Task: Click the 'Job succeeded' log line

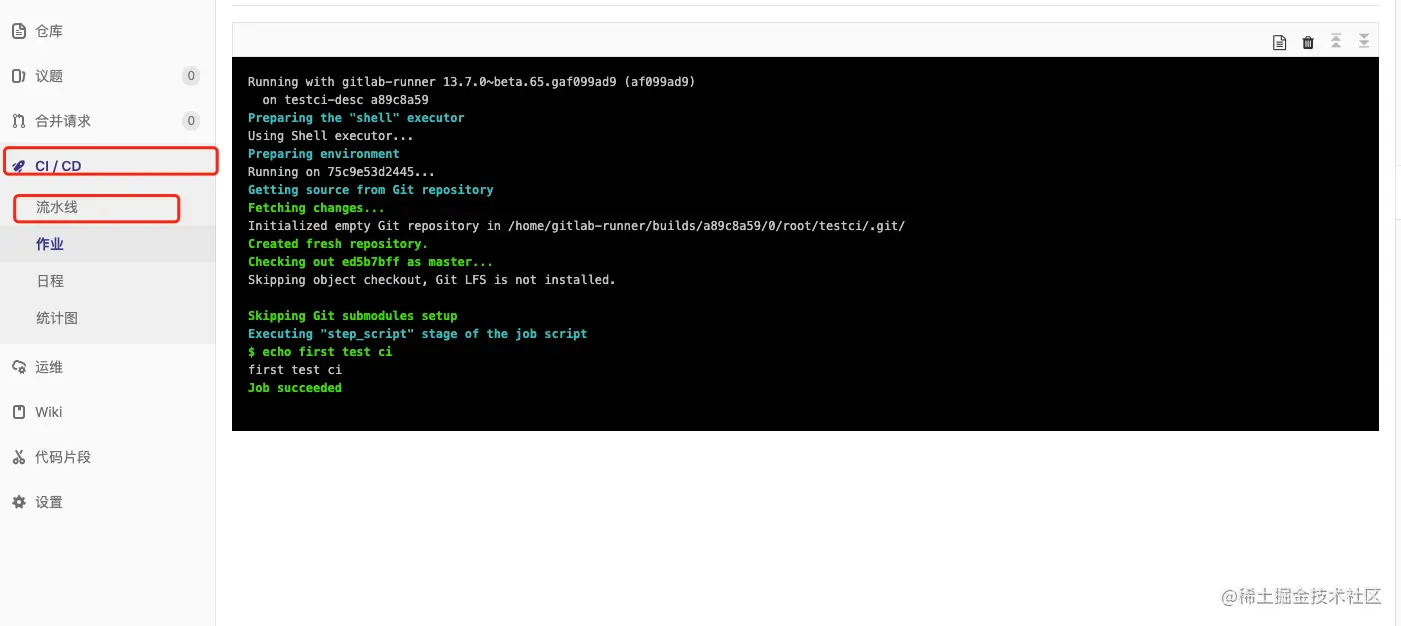Action: tap(295, 388)
